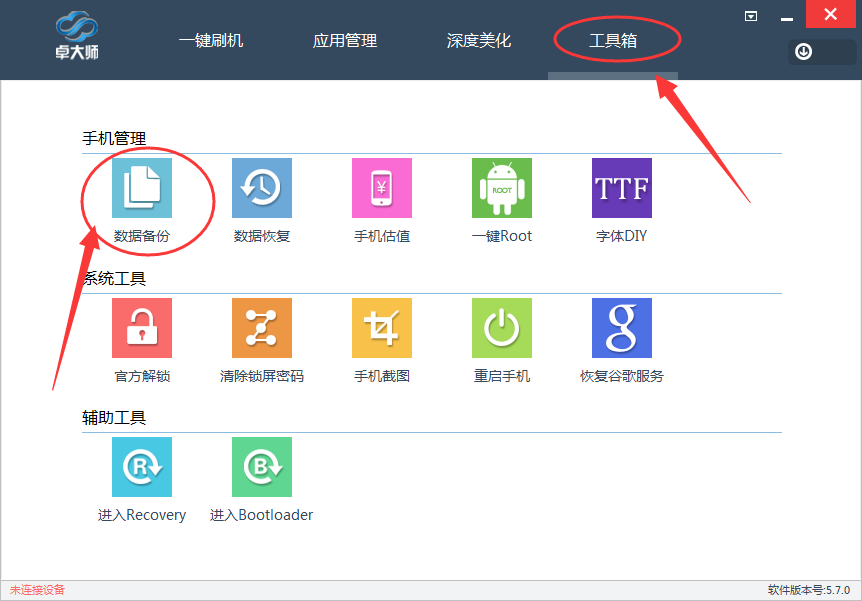Open the download icon at top right
The image size is (862, 601).
pos(803,51)
